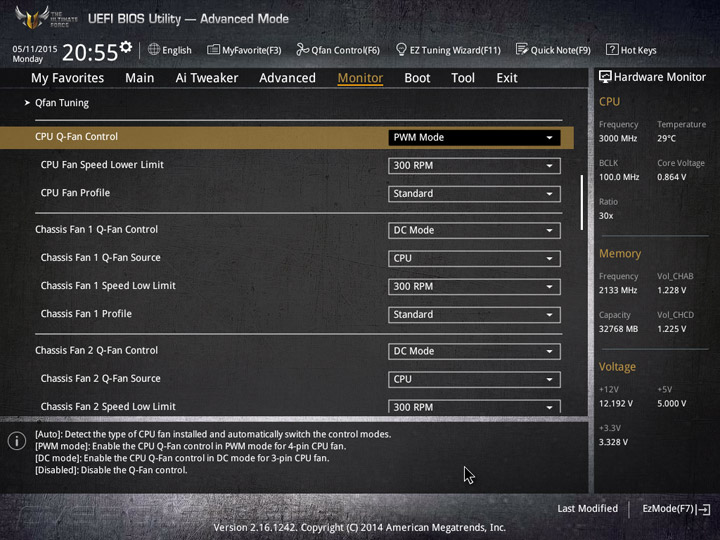Viewport: 720px width, 540px height.
Task: Switch to EzMode(F7)
Action: [x=668, y=509]
